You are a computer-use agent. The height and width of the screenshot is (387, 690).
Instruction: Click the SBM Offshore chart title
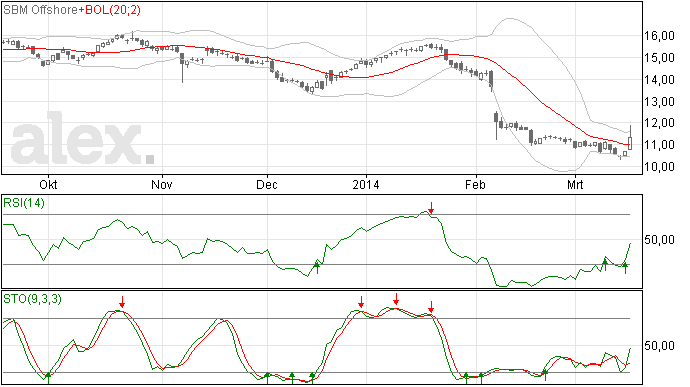(x=40, y=10)
